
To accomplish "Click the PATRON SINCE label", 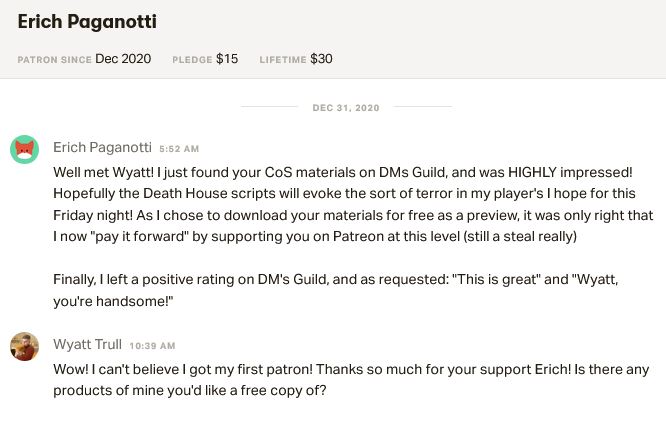I will (x=54, y=60).
